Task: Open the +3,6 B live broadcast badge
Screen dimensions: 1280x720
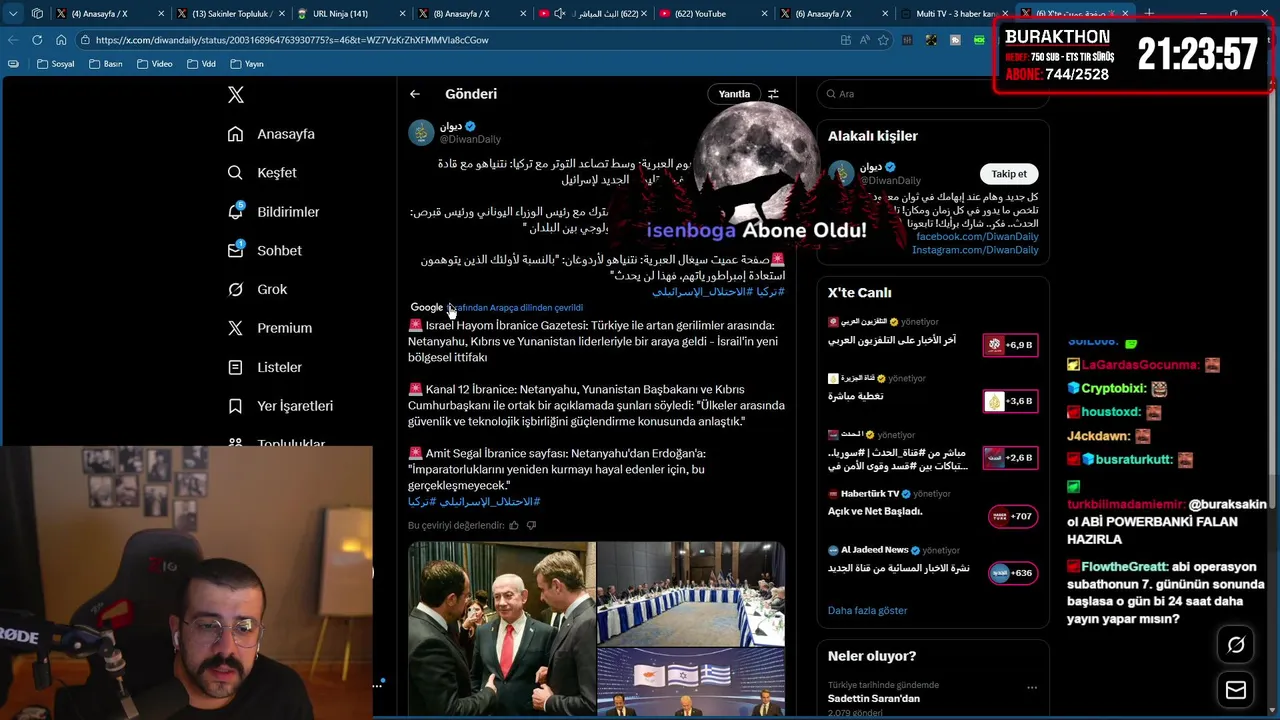Action: [1011, 401]
